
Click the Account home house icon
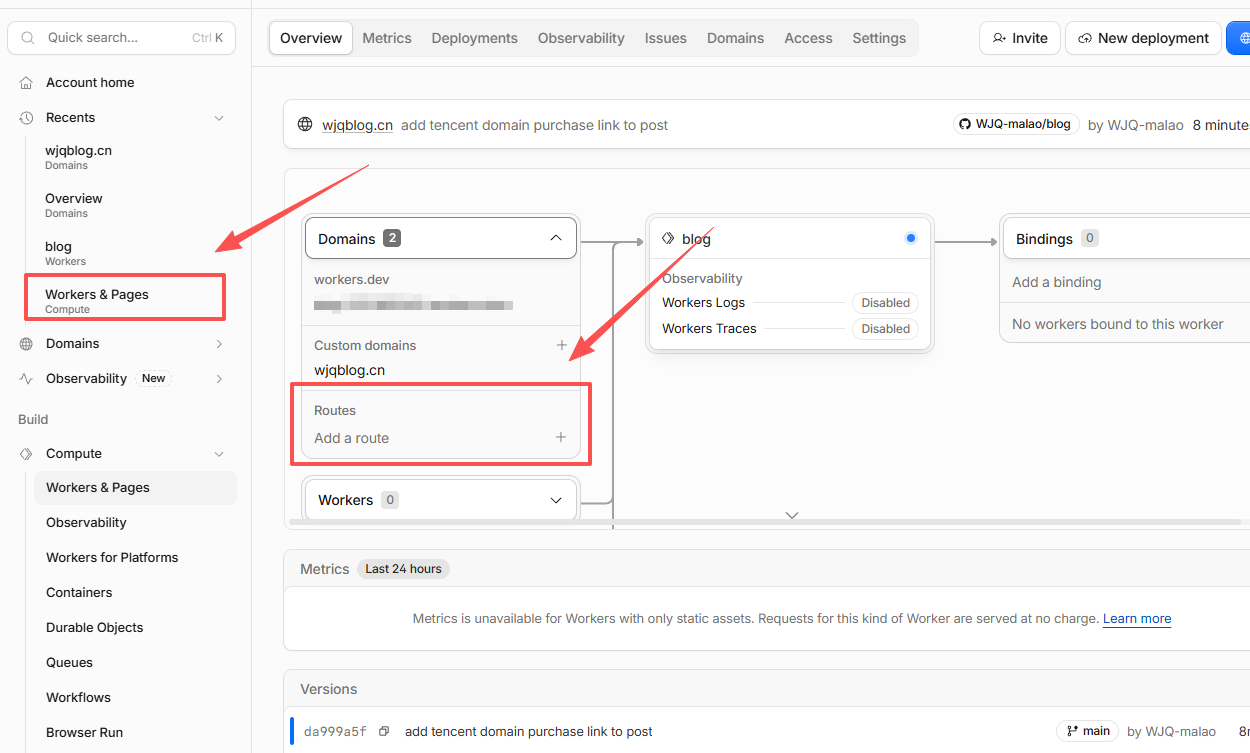pos(26,83)
